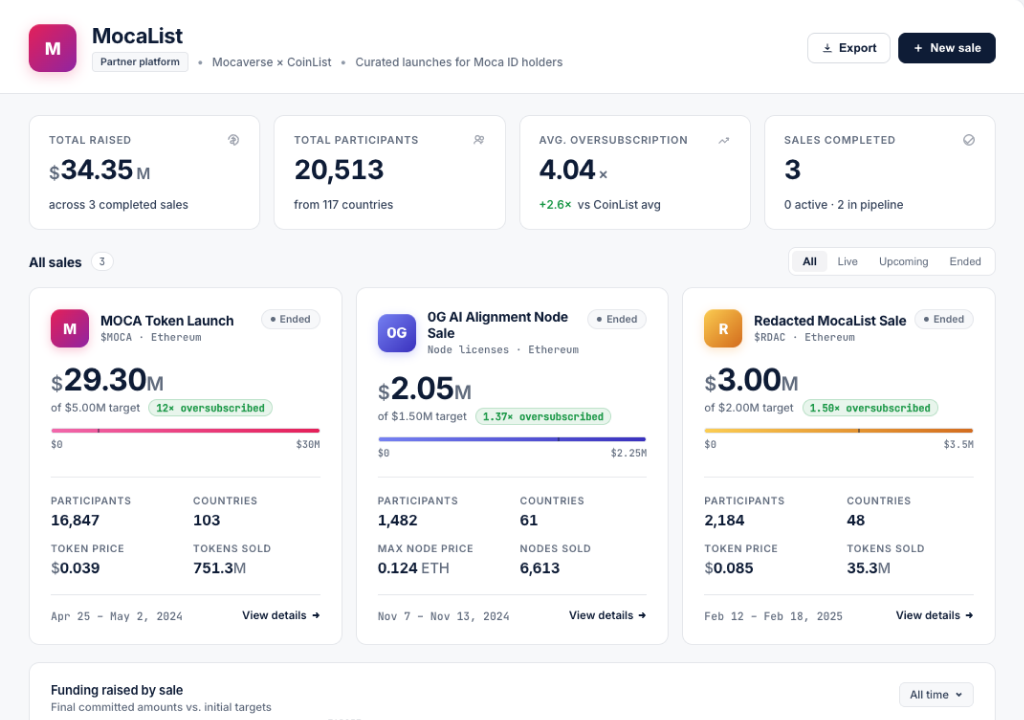The height and width of the screenshot is (720, 1024).
Task: Click the 0G AI Alignment Node icon
Action: pos(396,333)
